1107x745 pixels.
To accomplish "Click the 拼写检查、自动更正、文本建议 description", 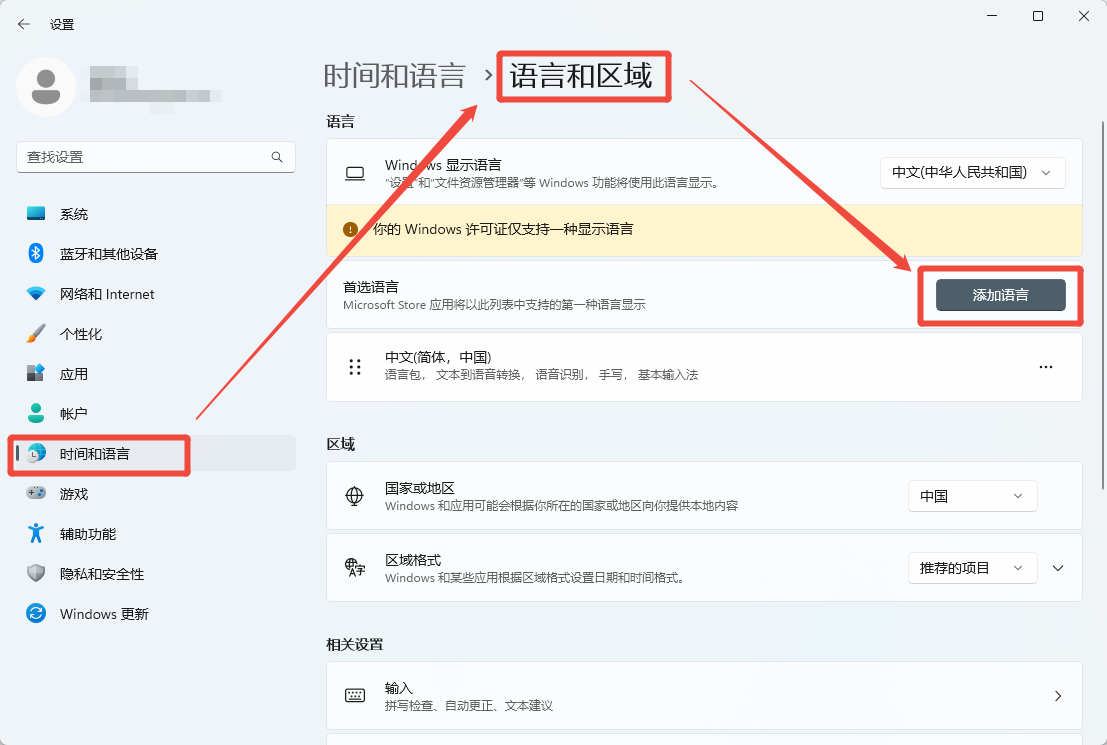I will coord(469,706).
